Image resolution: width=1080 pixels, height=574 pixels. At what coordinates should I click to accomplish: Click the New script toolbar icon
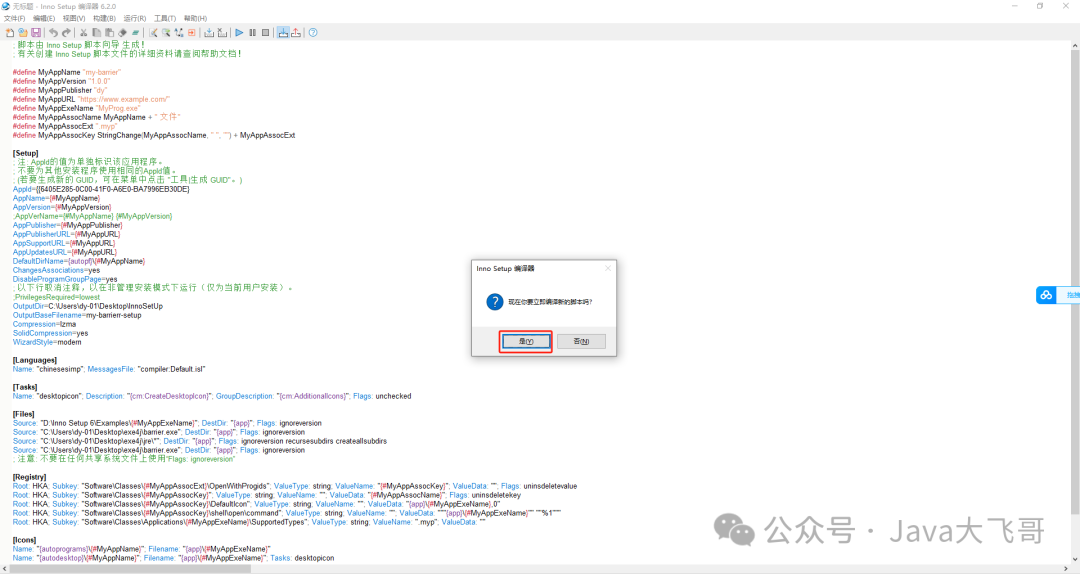(x=10, y=32)
